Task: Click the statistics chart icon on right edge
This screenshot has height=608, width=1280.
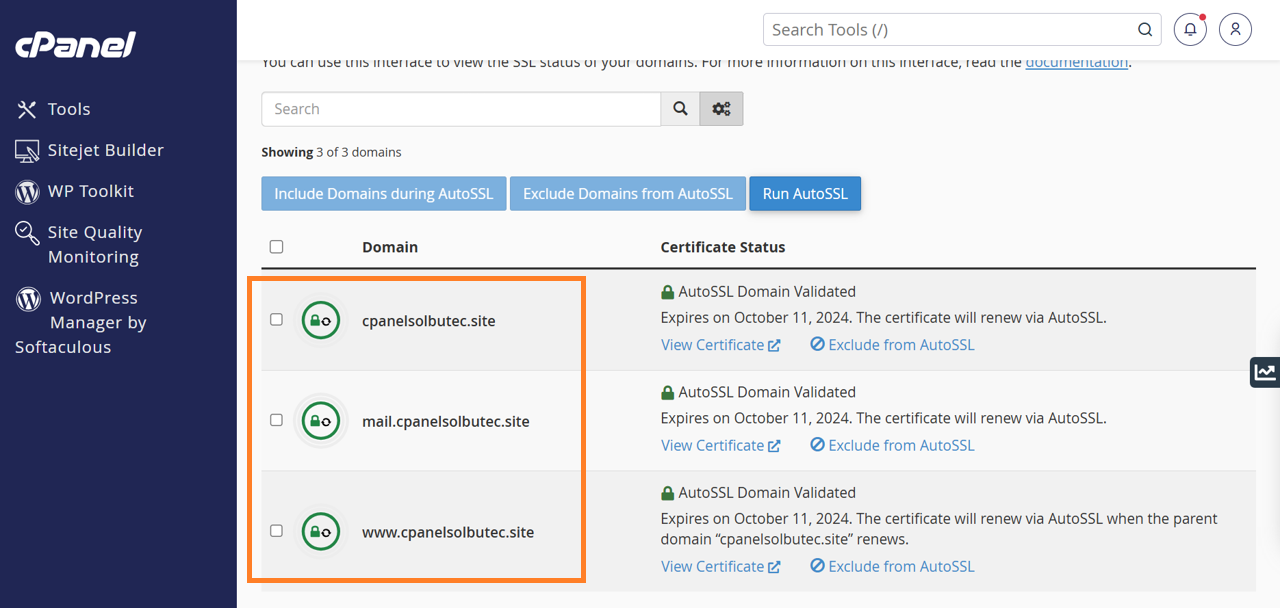Action: pyautogui.click(x=1265, y=372)
